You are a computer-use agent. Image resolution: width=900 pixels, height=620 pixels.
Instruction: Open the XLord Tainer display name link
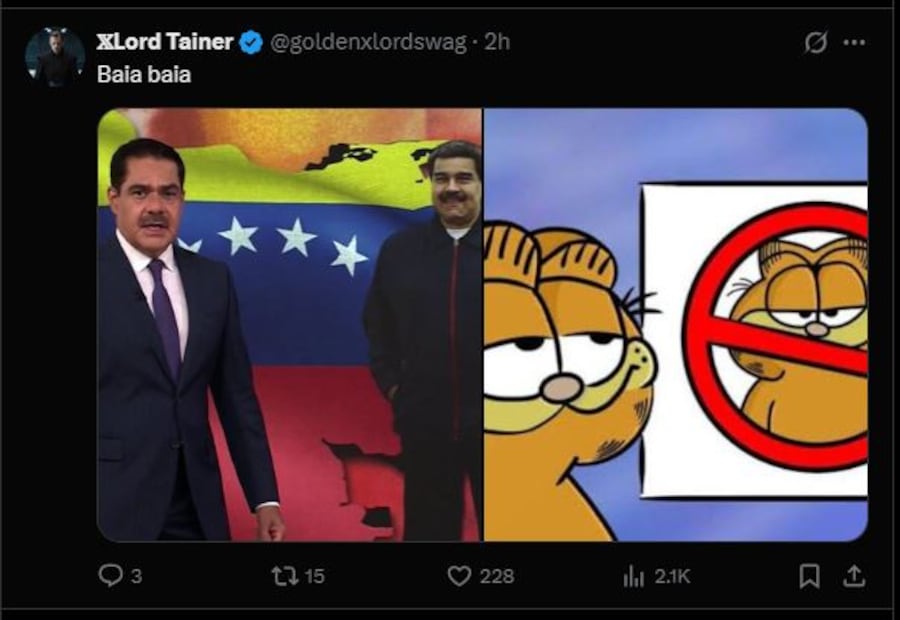pos(165,42)
